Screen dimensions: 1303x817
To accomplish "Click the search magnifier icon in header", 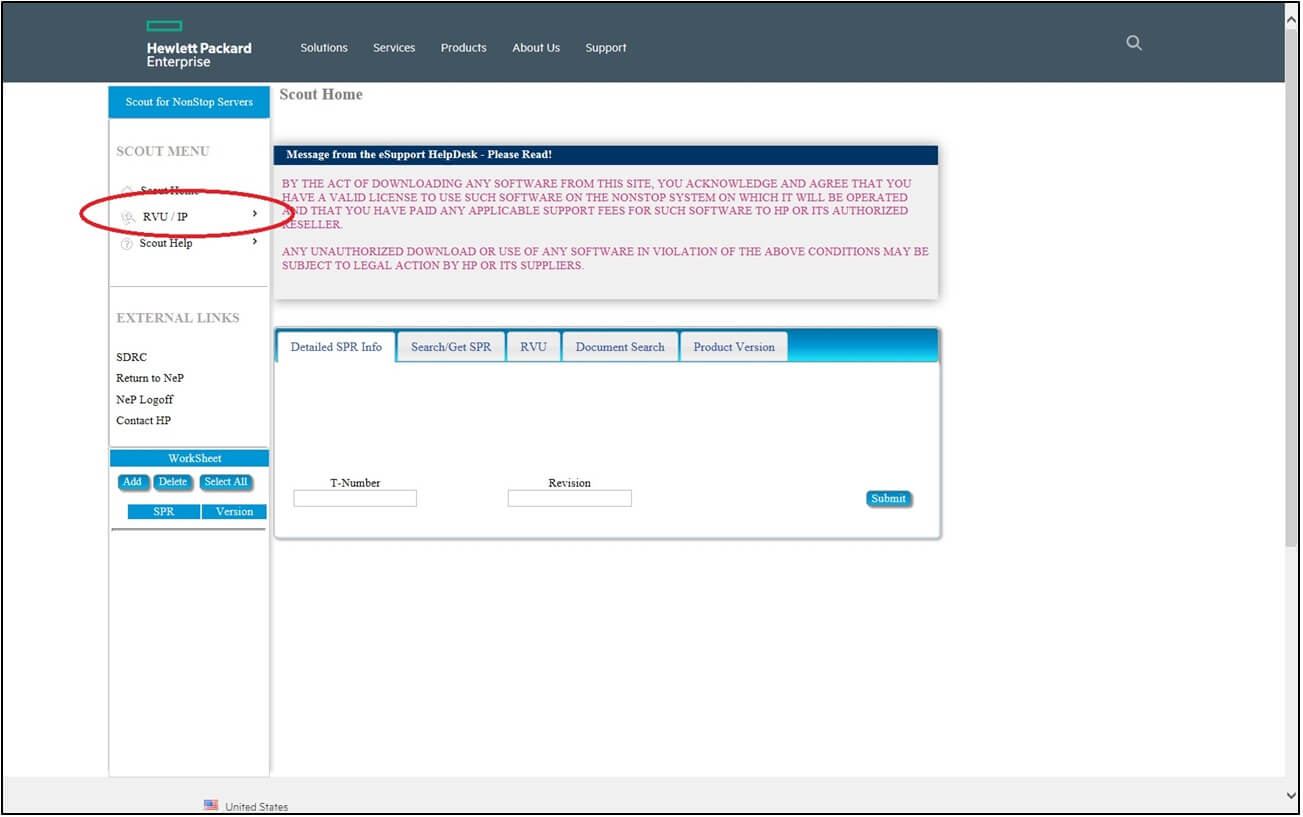I will 1133,43.
